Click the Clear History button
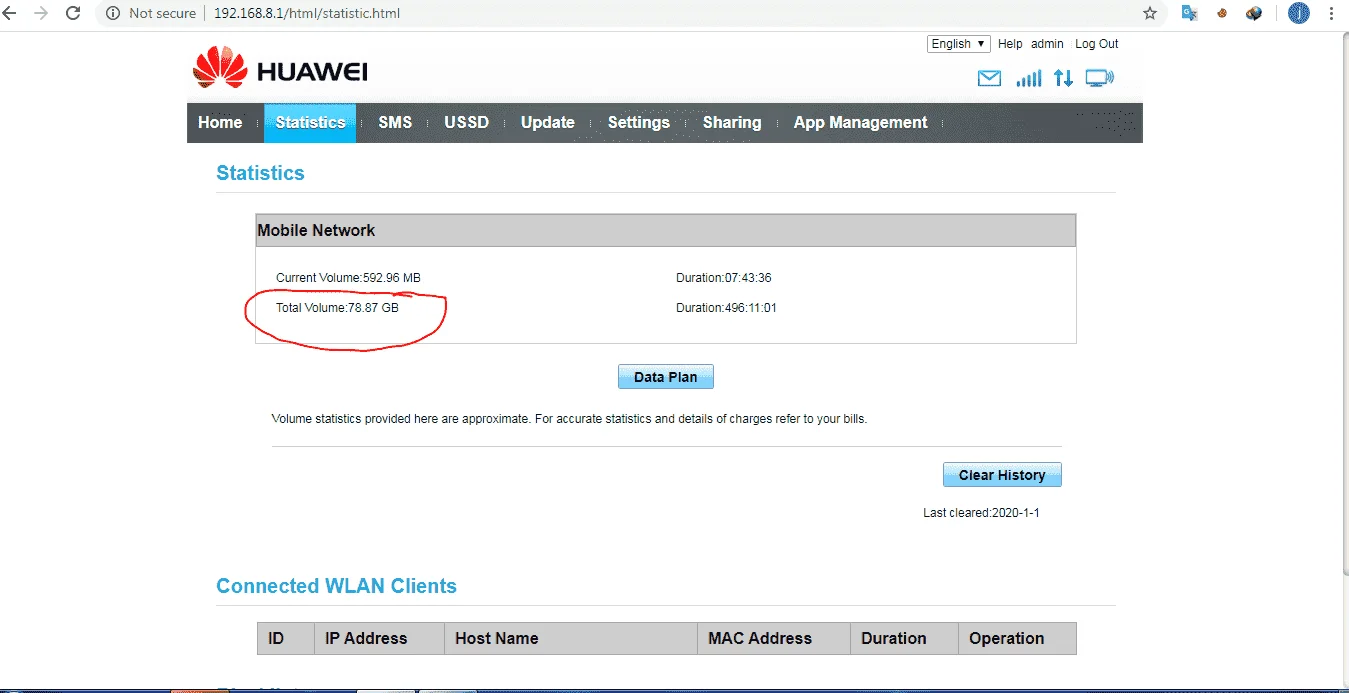 1002,475
